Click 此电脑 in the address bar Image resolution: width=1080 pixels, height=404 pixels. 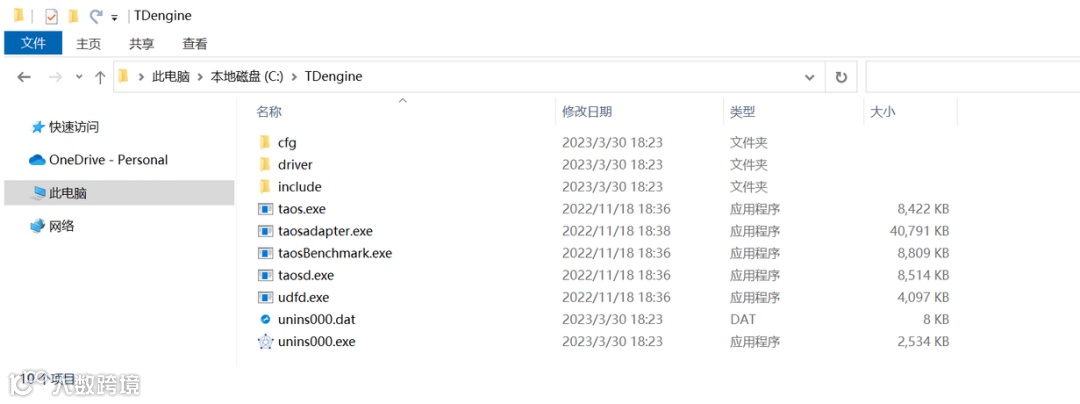(x=171, y=77)
